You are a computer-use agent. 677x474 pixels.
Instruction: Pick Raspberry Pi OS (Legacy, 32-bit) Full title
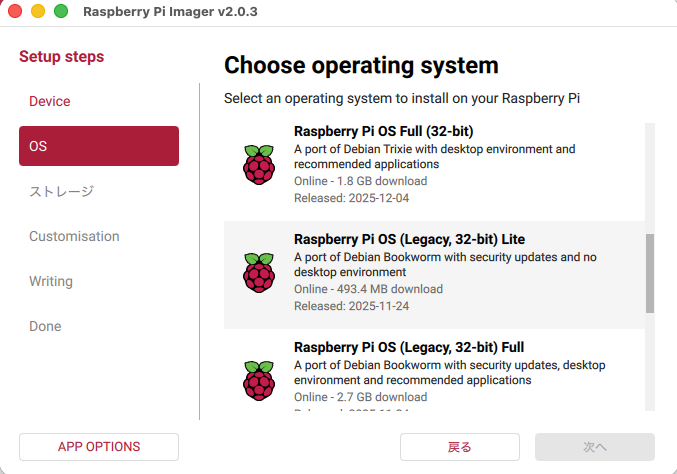[409, 347]
